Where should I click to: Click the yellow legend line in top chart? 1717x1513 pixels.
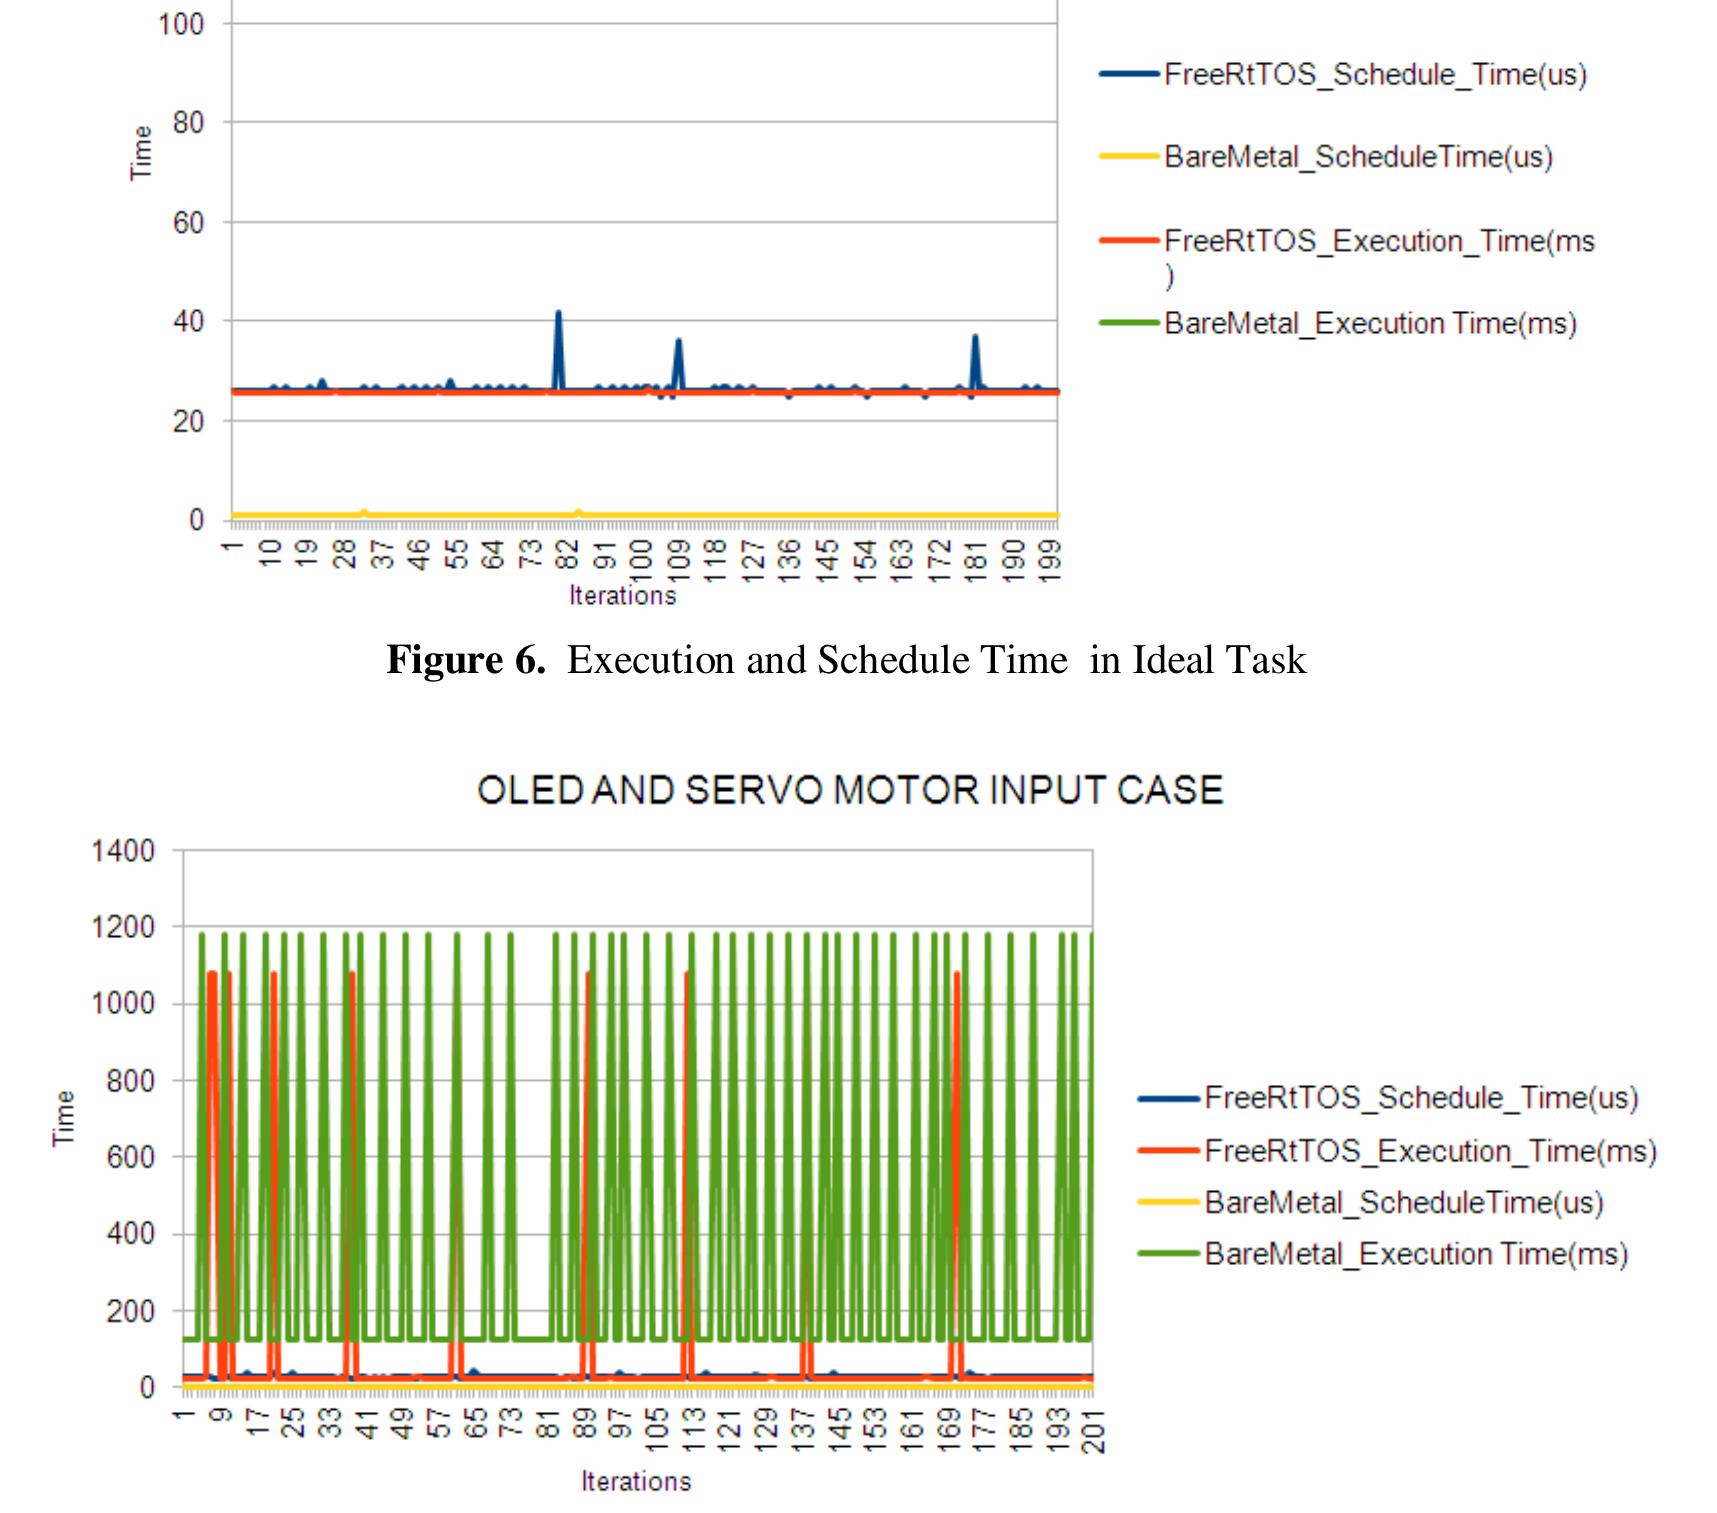coord(1129,157)
